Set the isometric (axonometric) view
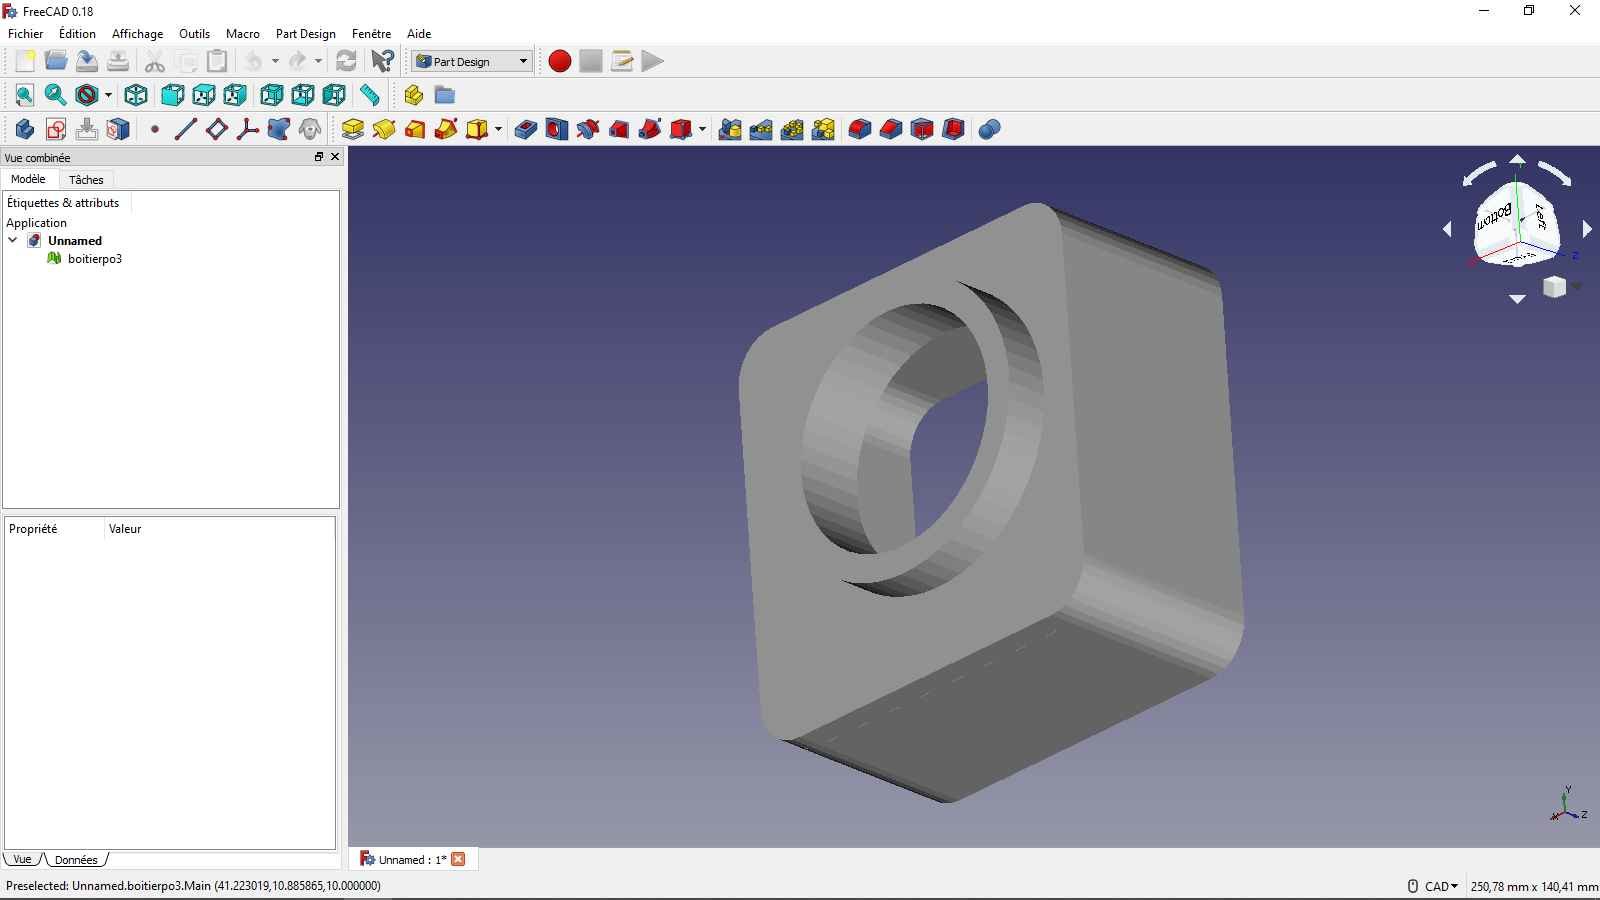1600x900 pixels. coord(136,95)
